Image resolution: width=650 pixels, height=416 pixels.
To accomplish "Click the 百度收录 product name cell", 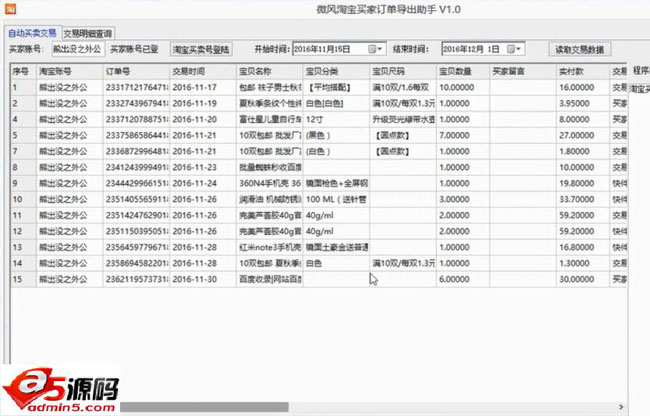I will (x=270, y=279).
